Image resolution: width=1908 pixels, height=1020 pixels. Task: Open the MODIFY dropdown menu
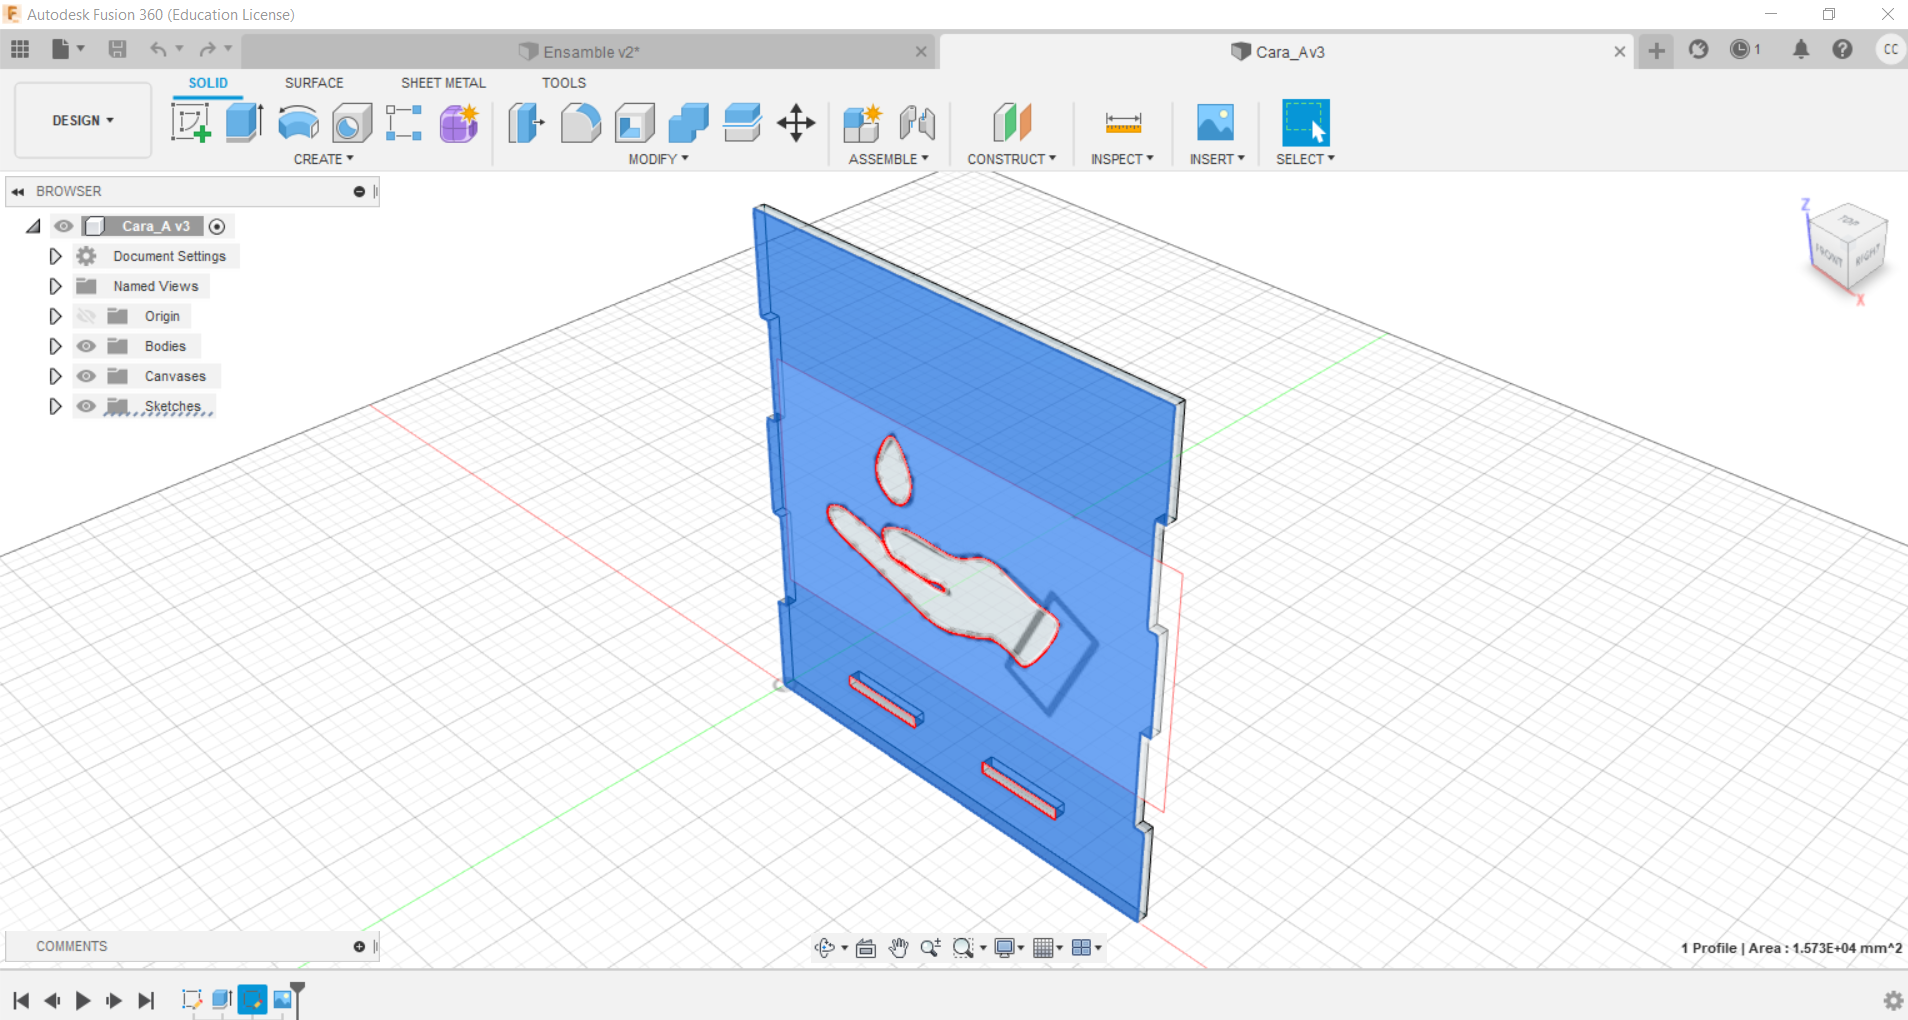click(658, 159)
